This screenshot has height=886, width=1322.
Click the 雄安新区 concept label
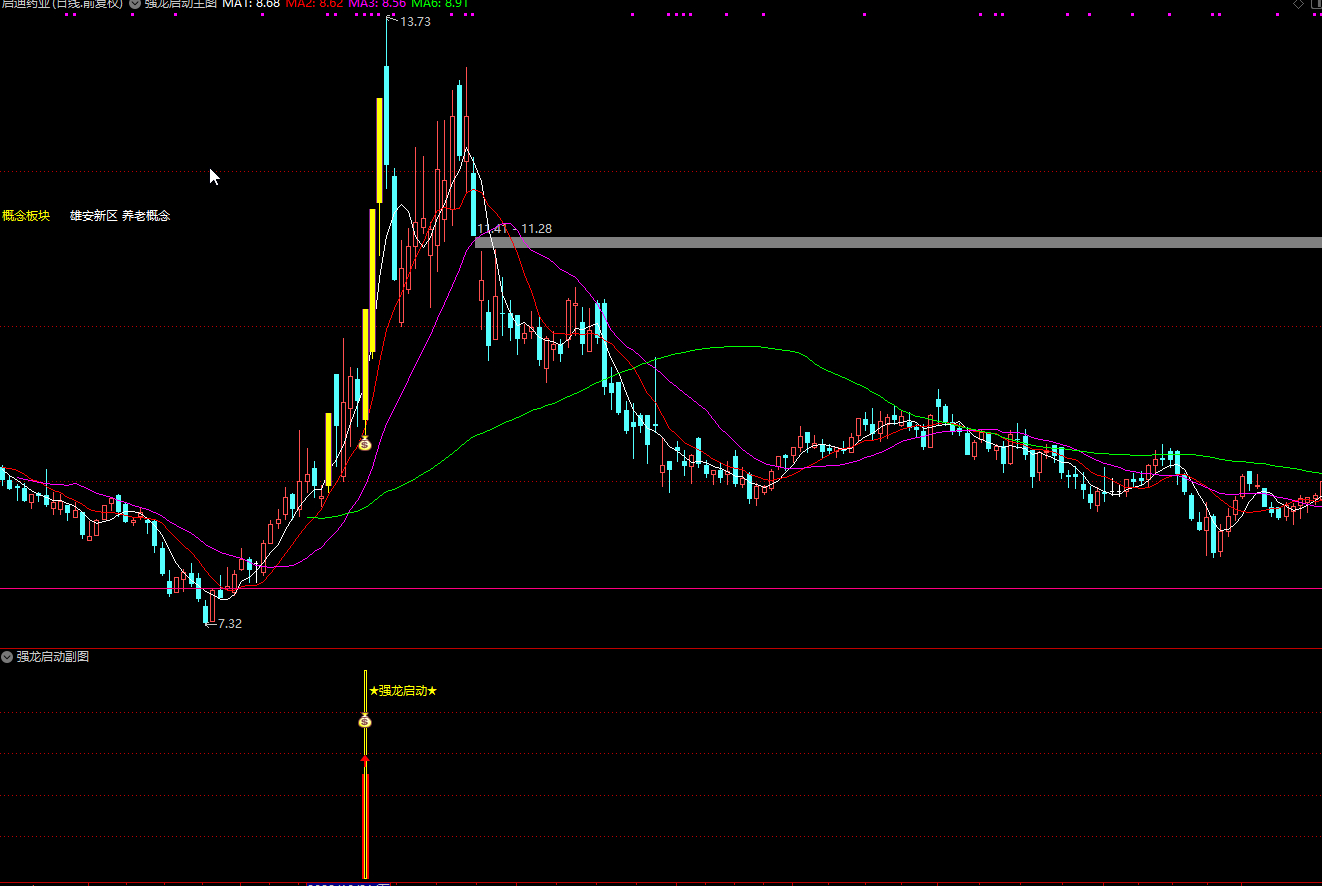(x=94, y=215)
